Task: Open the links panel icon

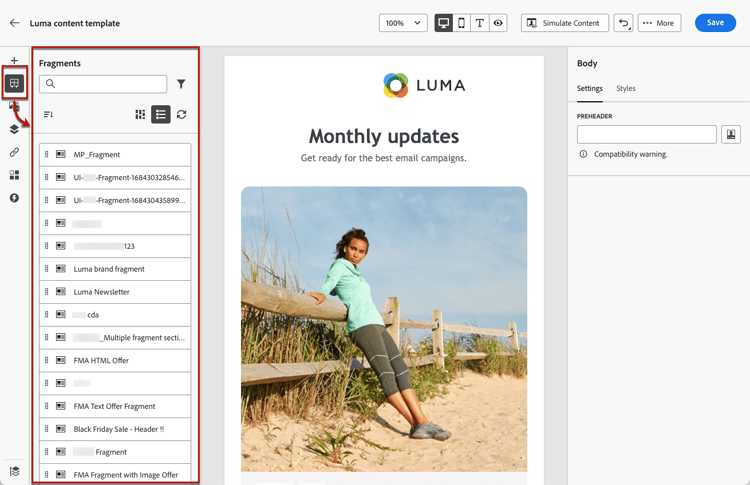Action: pyautogui.click(x=14, y=152)
